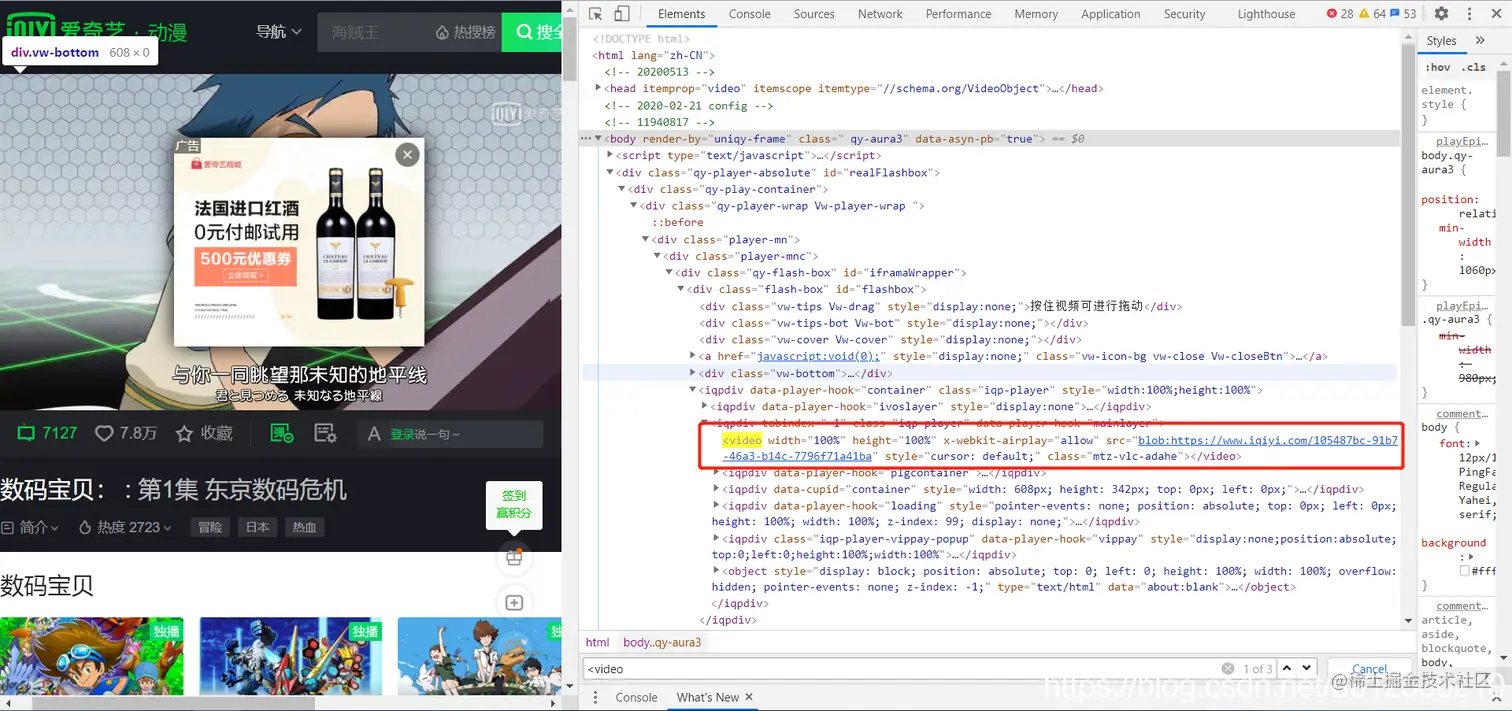This screenshot has height=711, width=1512.
Task: Clear the search box with the x icon
Action: 1228,669
